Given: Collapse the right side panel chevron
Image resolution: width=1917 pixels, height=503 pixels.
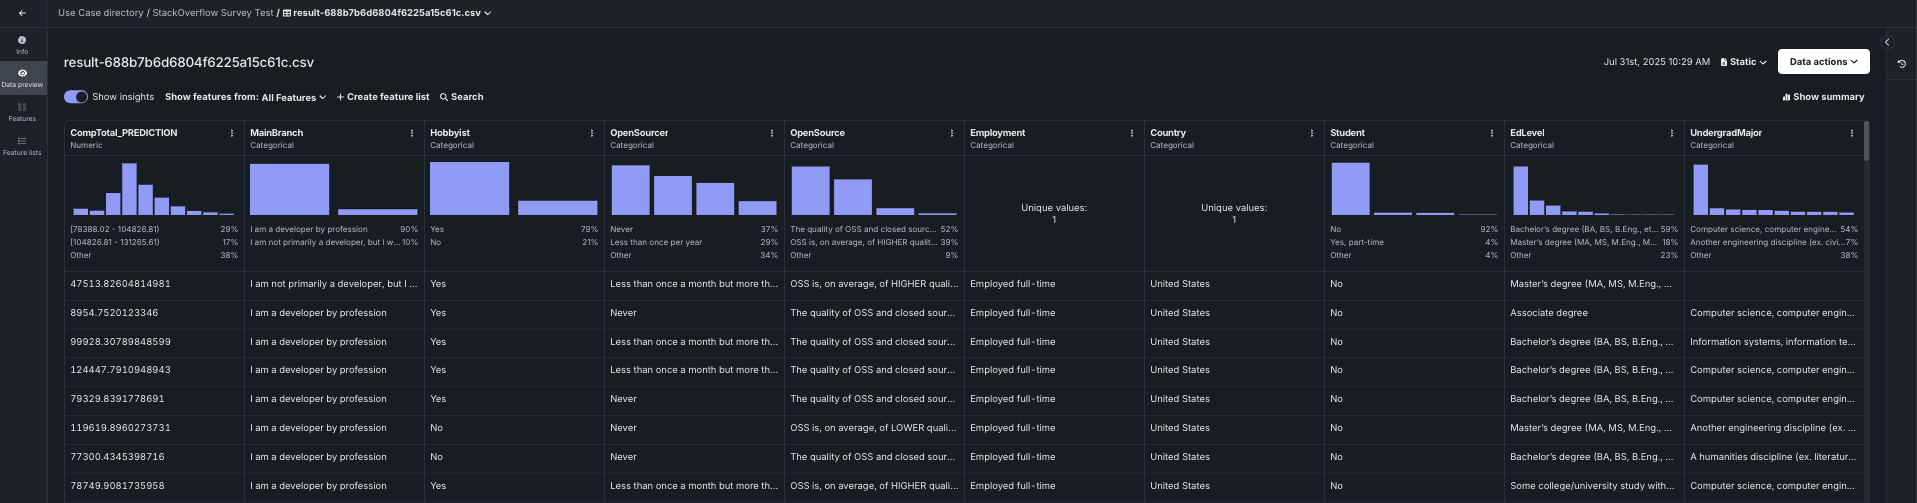Looking at the screenshot, I should [1887, 42].
